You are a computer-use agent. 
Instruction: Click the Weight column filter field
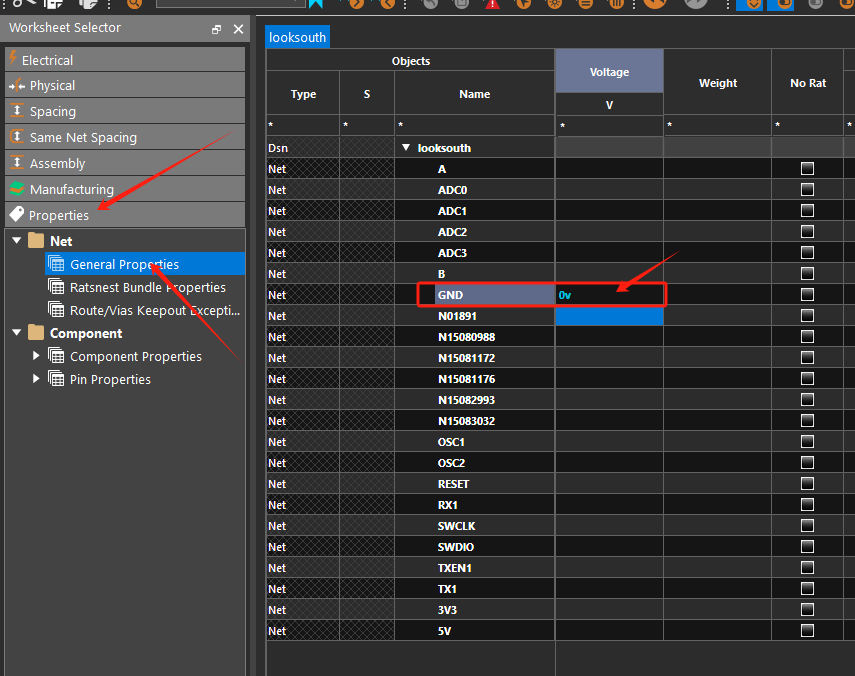tap(718, 125)
